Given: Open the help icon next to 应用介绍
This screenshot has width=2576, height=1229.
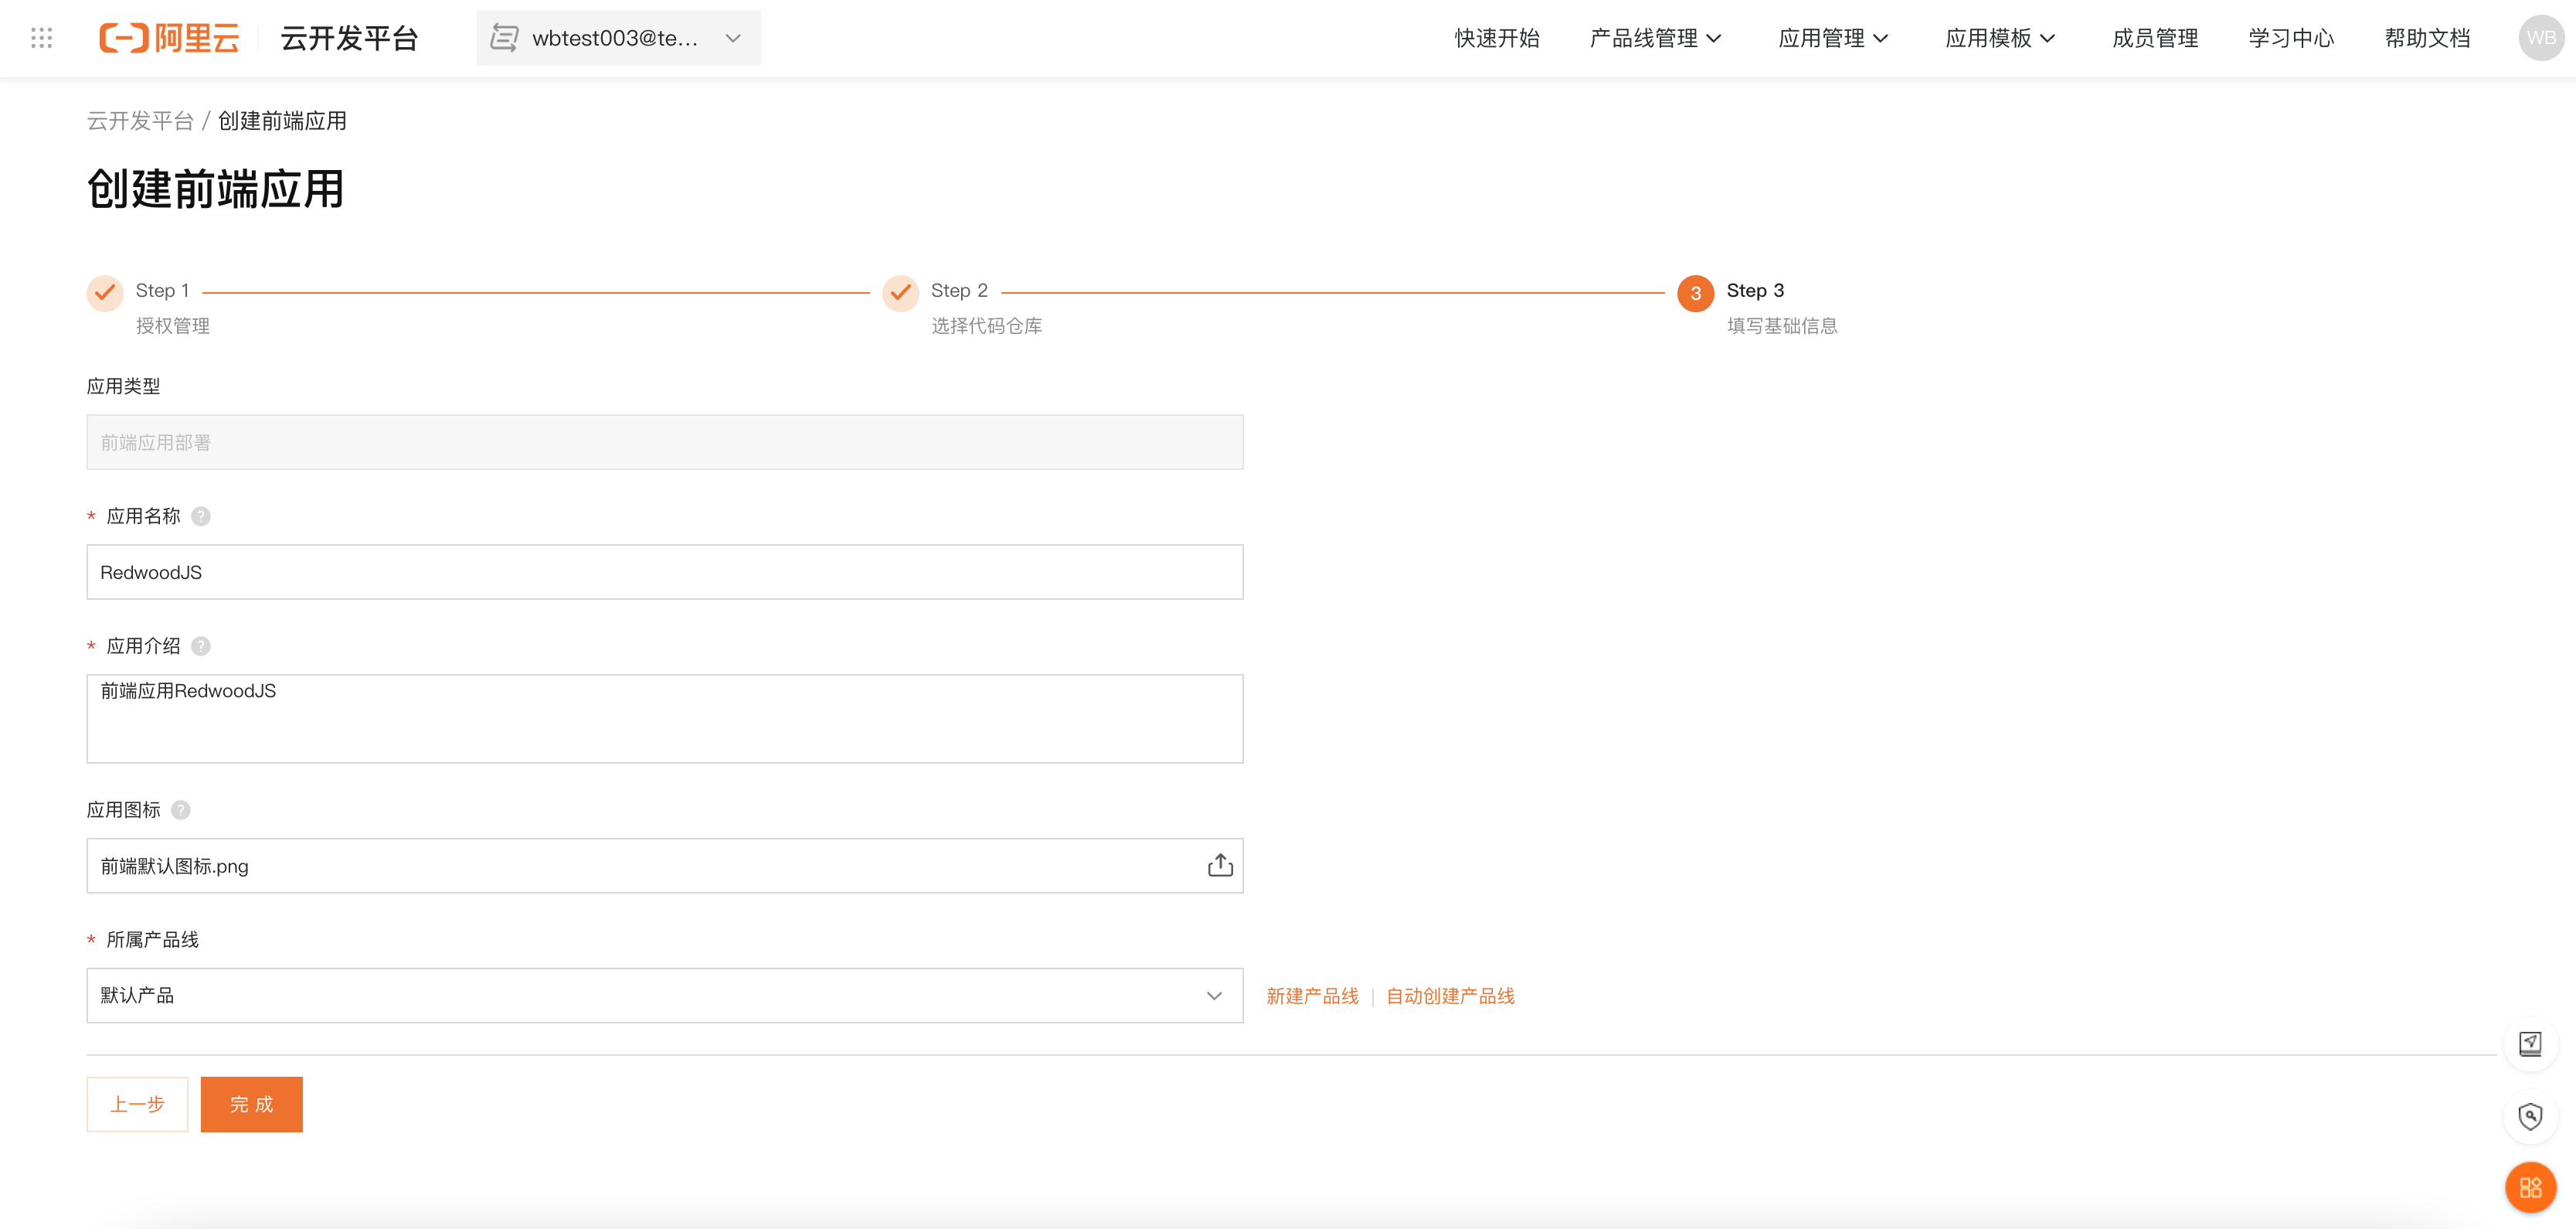Looking at the screenshot, I should (200, 646).
